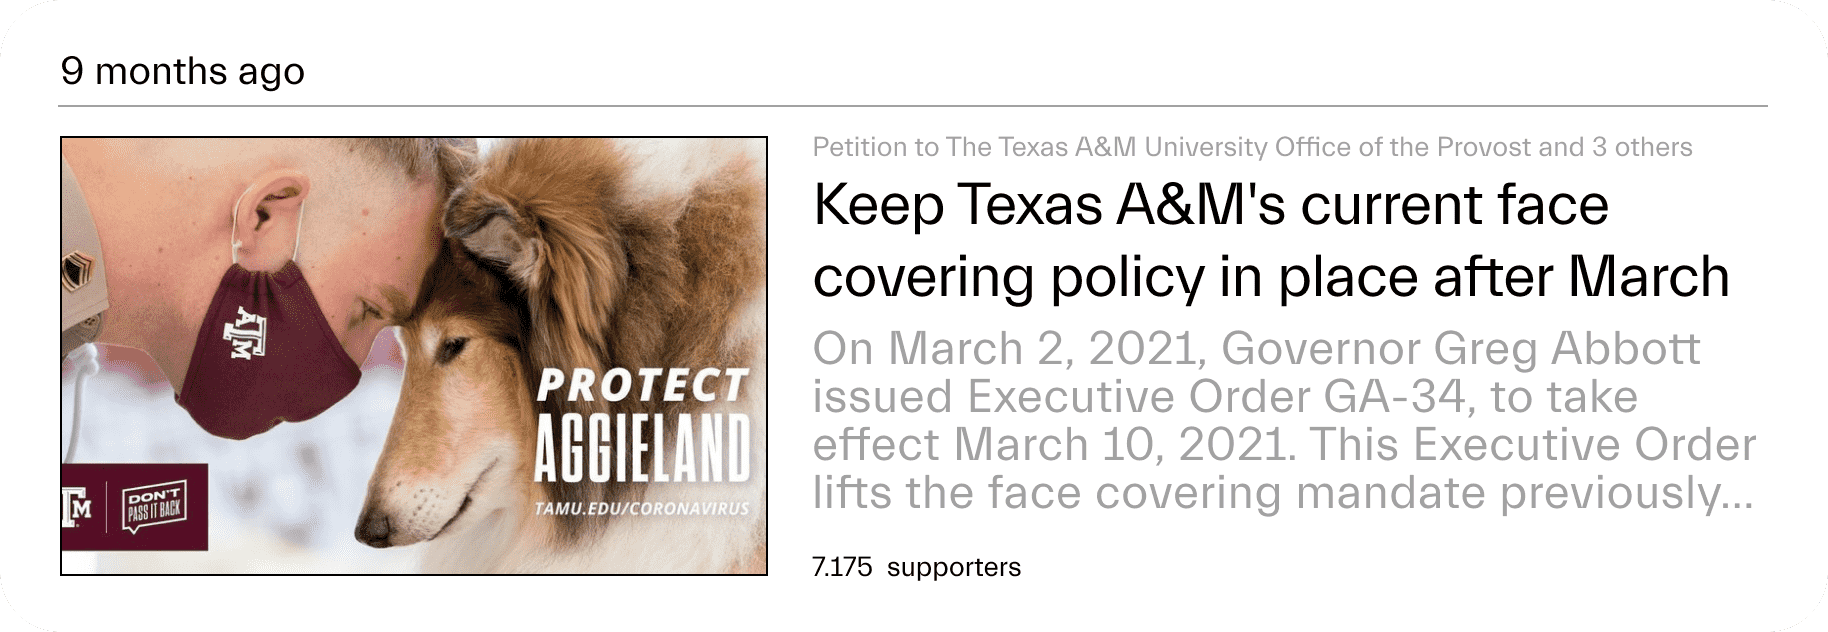Open the Protect Aggieland petition thumbnail
Screen dimensions: 1828x632
[x=414, y=356]
